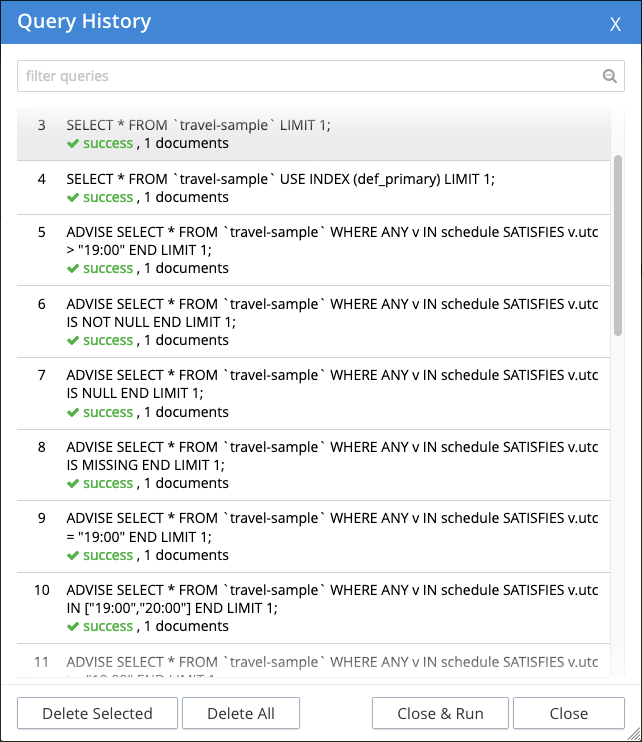Viewport: 642px width, 742px height.
Task: Click the Close & Run button
Action: tap(440, 713)
